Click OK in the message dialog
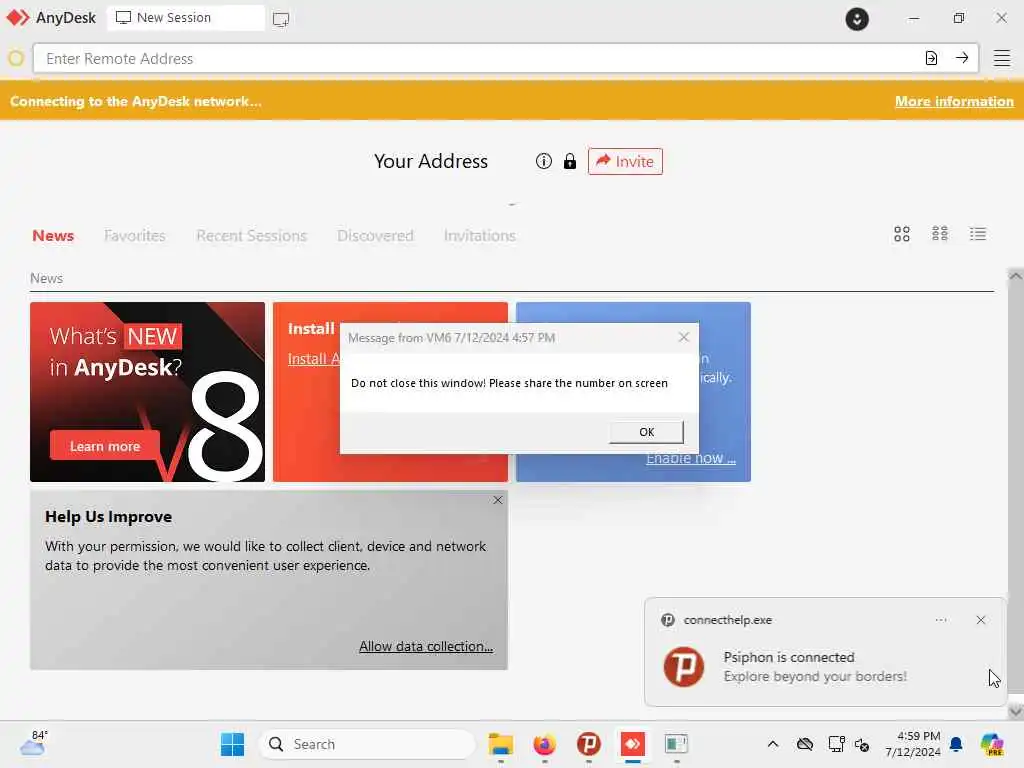1024x768 pixels. (x=647, y=432)
